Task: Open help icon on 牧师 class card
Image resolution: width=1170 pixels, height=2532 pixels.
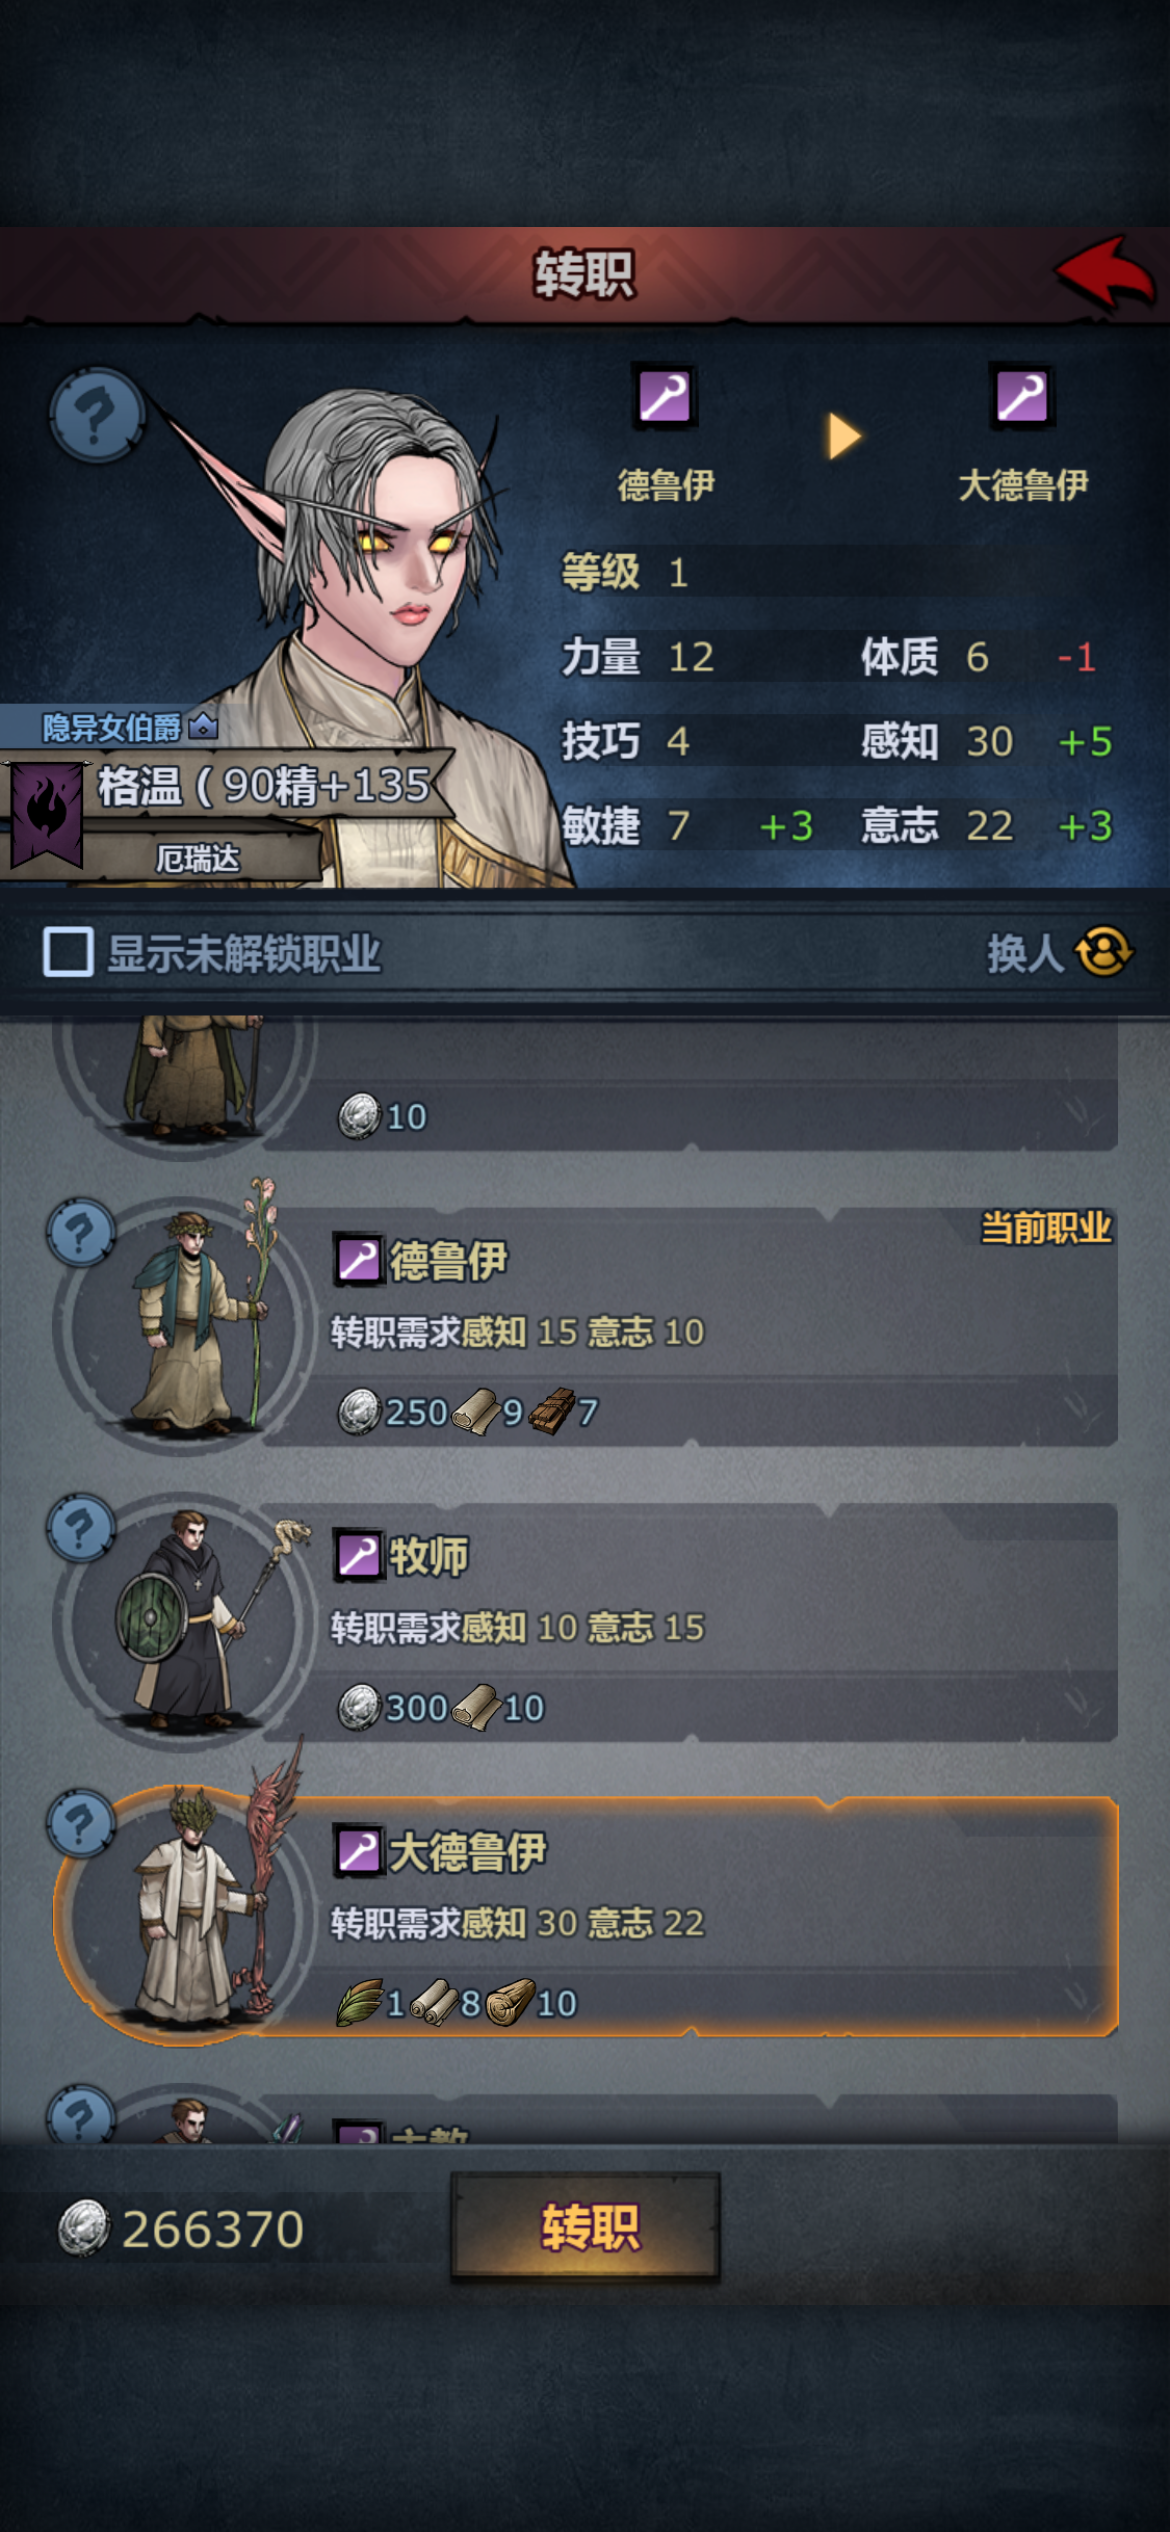Action: tap(81, 1528)
